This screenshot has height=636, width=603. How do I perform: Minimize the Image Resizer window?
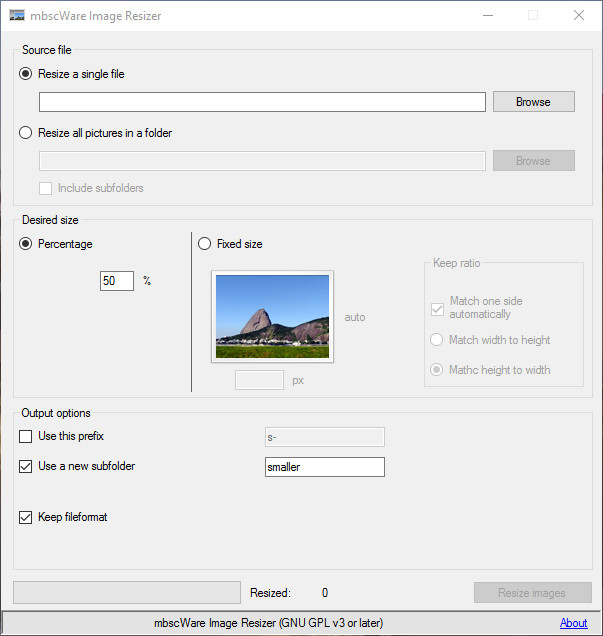(x=488, y=15)
